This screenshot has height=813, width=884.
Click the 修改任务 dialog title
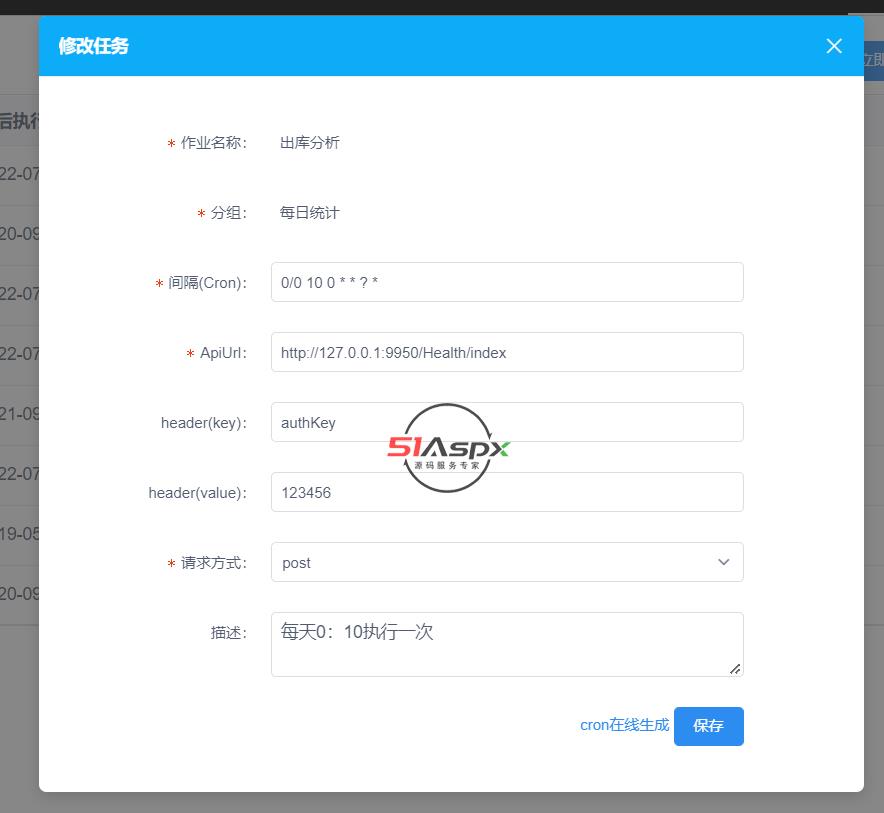(93, 46)
